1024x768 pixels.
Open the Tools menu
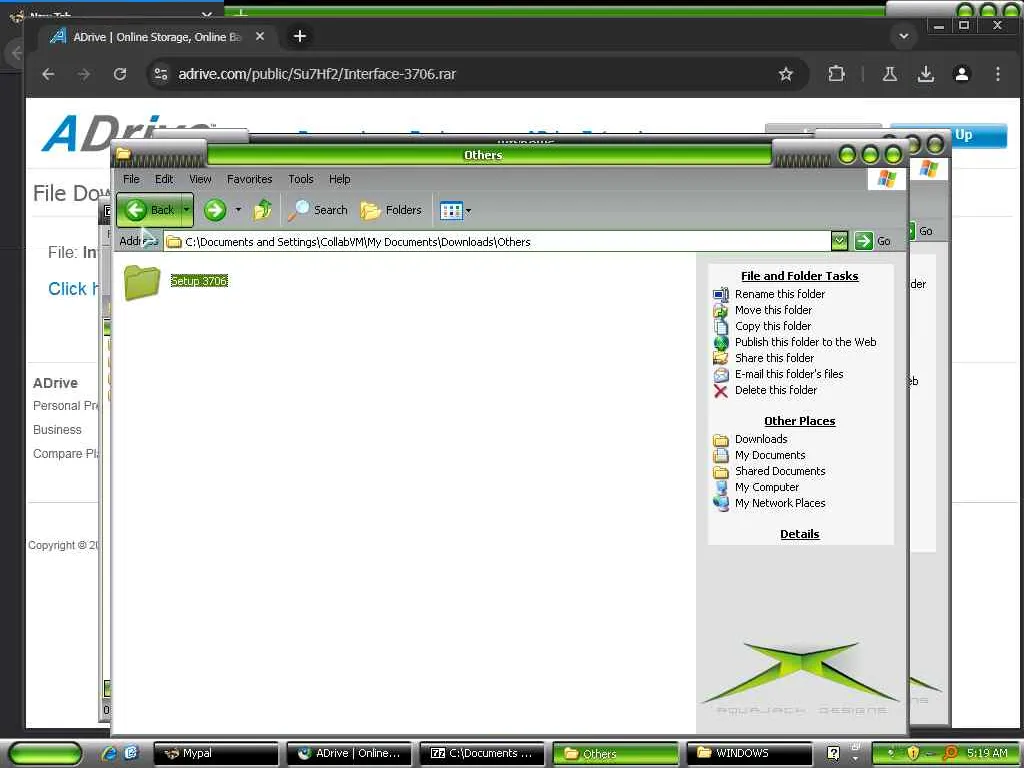[x=300, y=179]
